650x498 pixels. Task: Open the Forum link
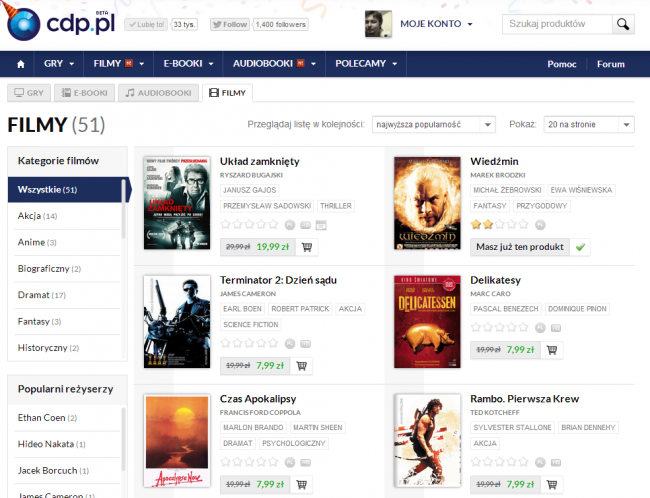pos(611,64)
